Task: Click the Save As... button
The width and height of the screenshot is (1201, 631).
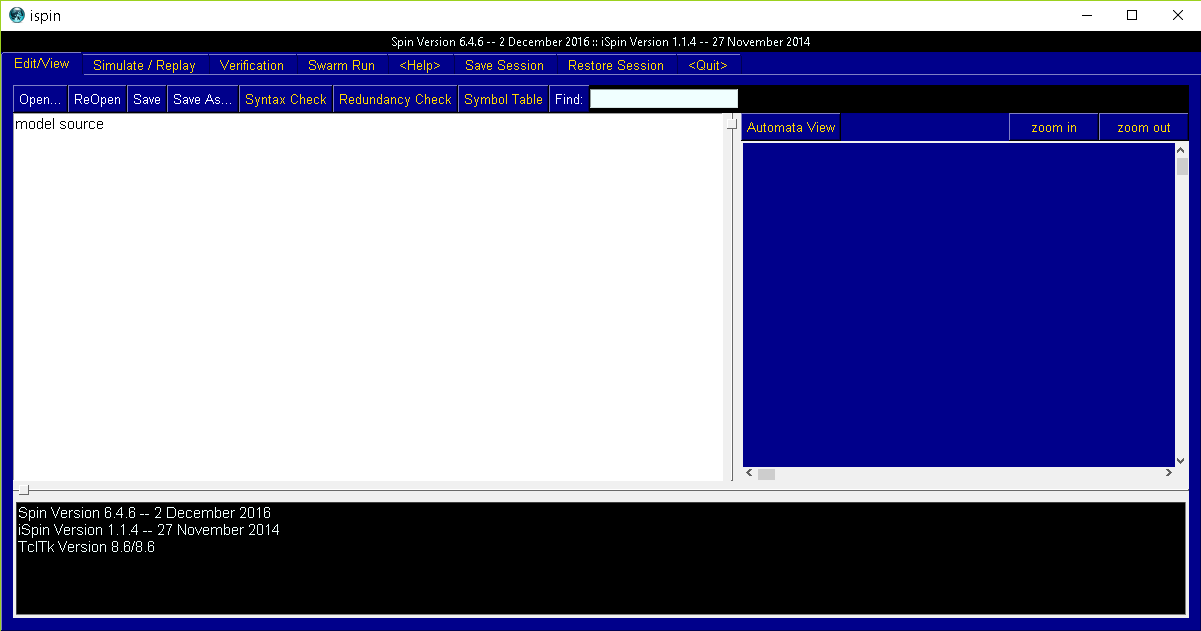Action: tap(203, 99)
